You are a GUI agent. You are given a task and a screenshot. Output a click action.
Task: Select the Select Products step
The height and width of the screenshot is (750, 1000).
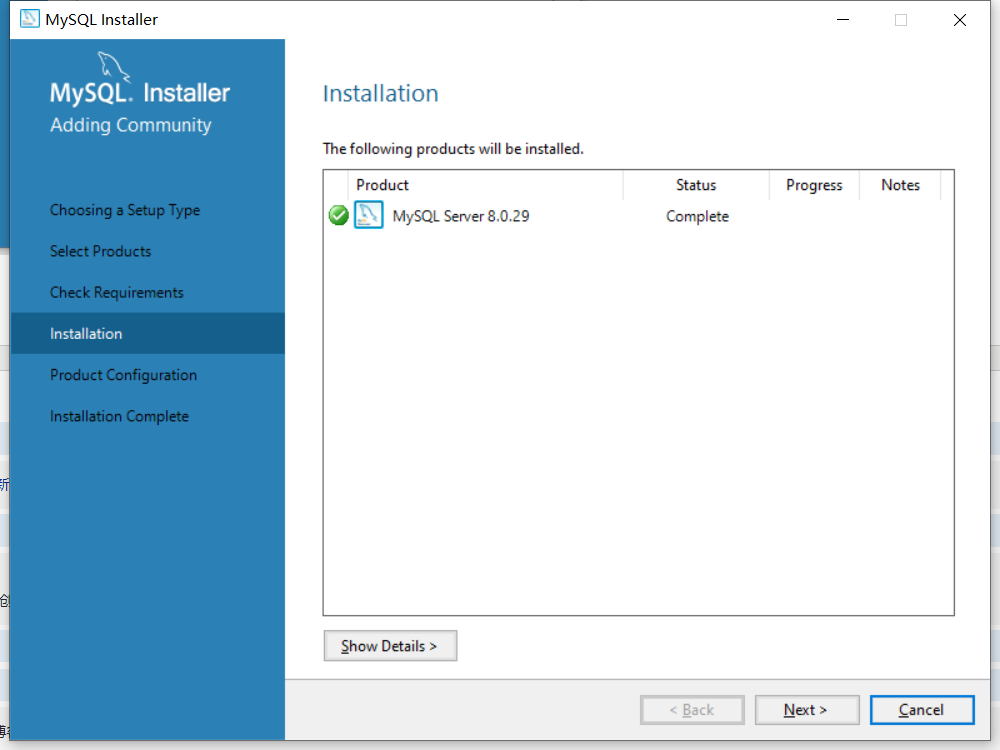[x=101, y=251]
